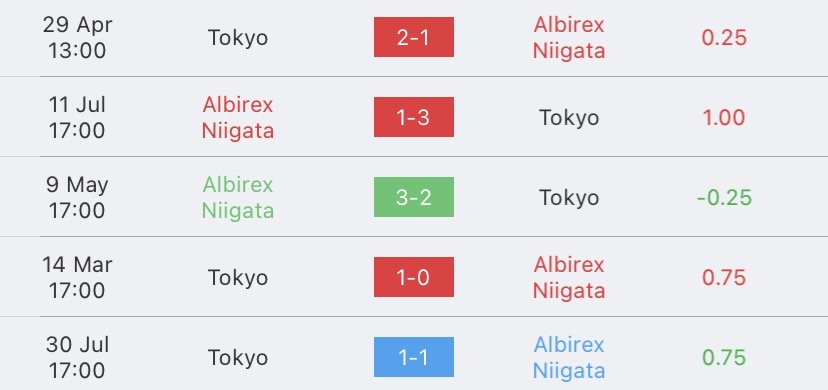The image size is (828, 390).
Task: Click the 0.25 handicap value
Action: pos(723,37)
